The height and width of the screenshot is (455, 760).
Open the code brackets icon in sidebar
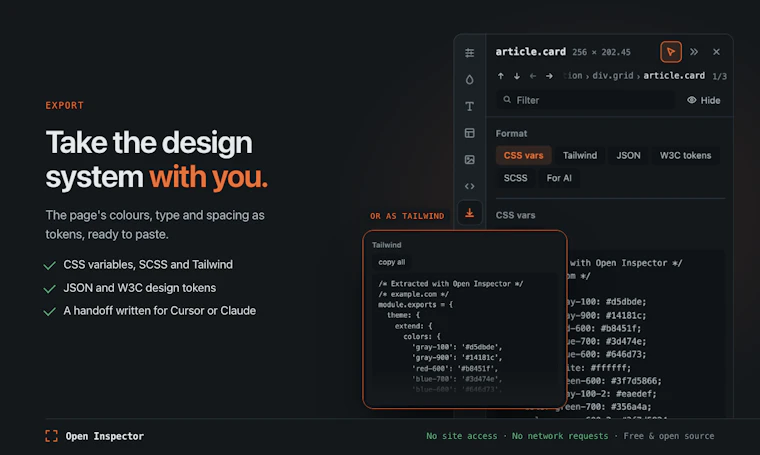tap(469, 186)
